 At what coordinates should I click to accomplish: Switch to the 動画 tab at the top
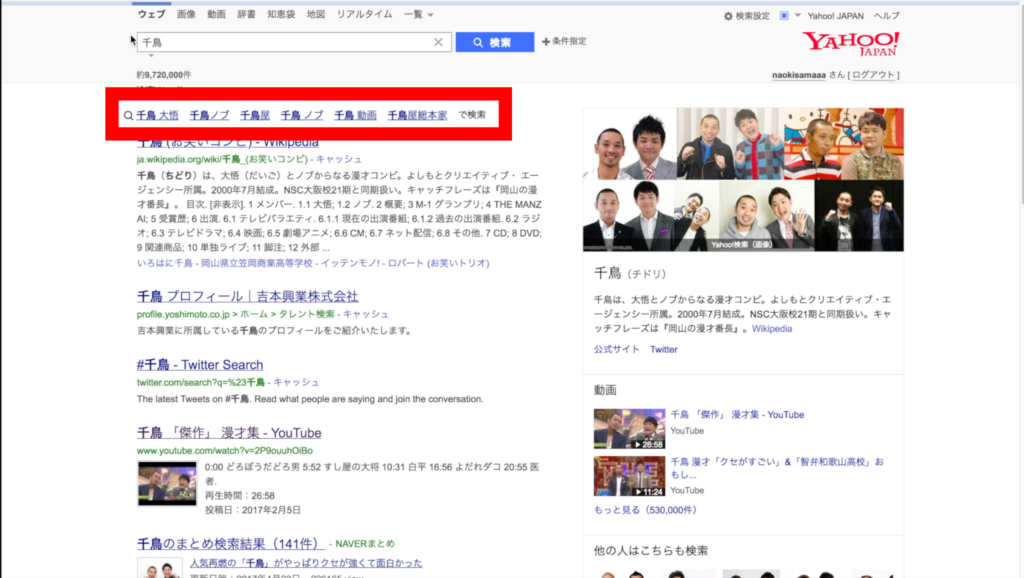tap(216, 14)
